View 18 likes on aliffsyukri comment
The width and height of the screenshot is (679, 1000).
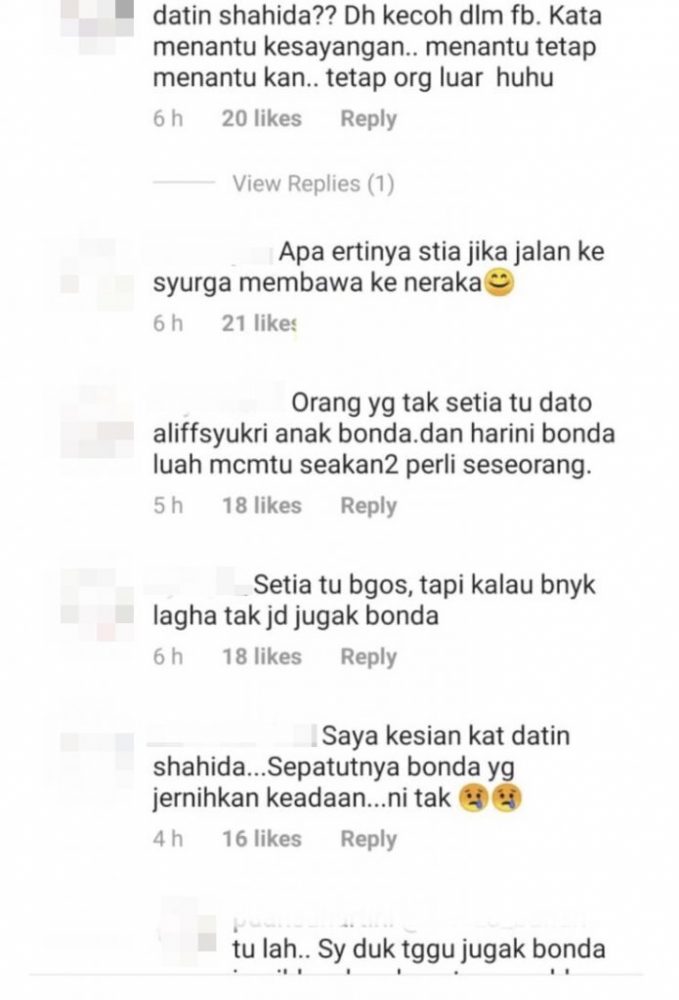click(261, 506)
